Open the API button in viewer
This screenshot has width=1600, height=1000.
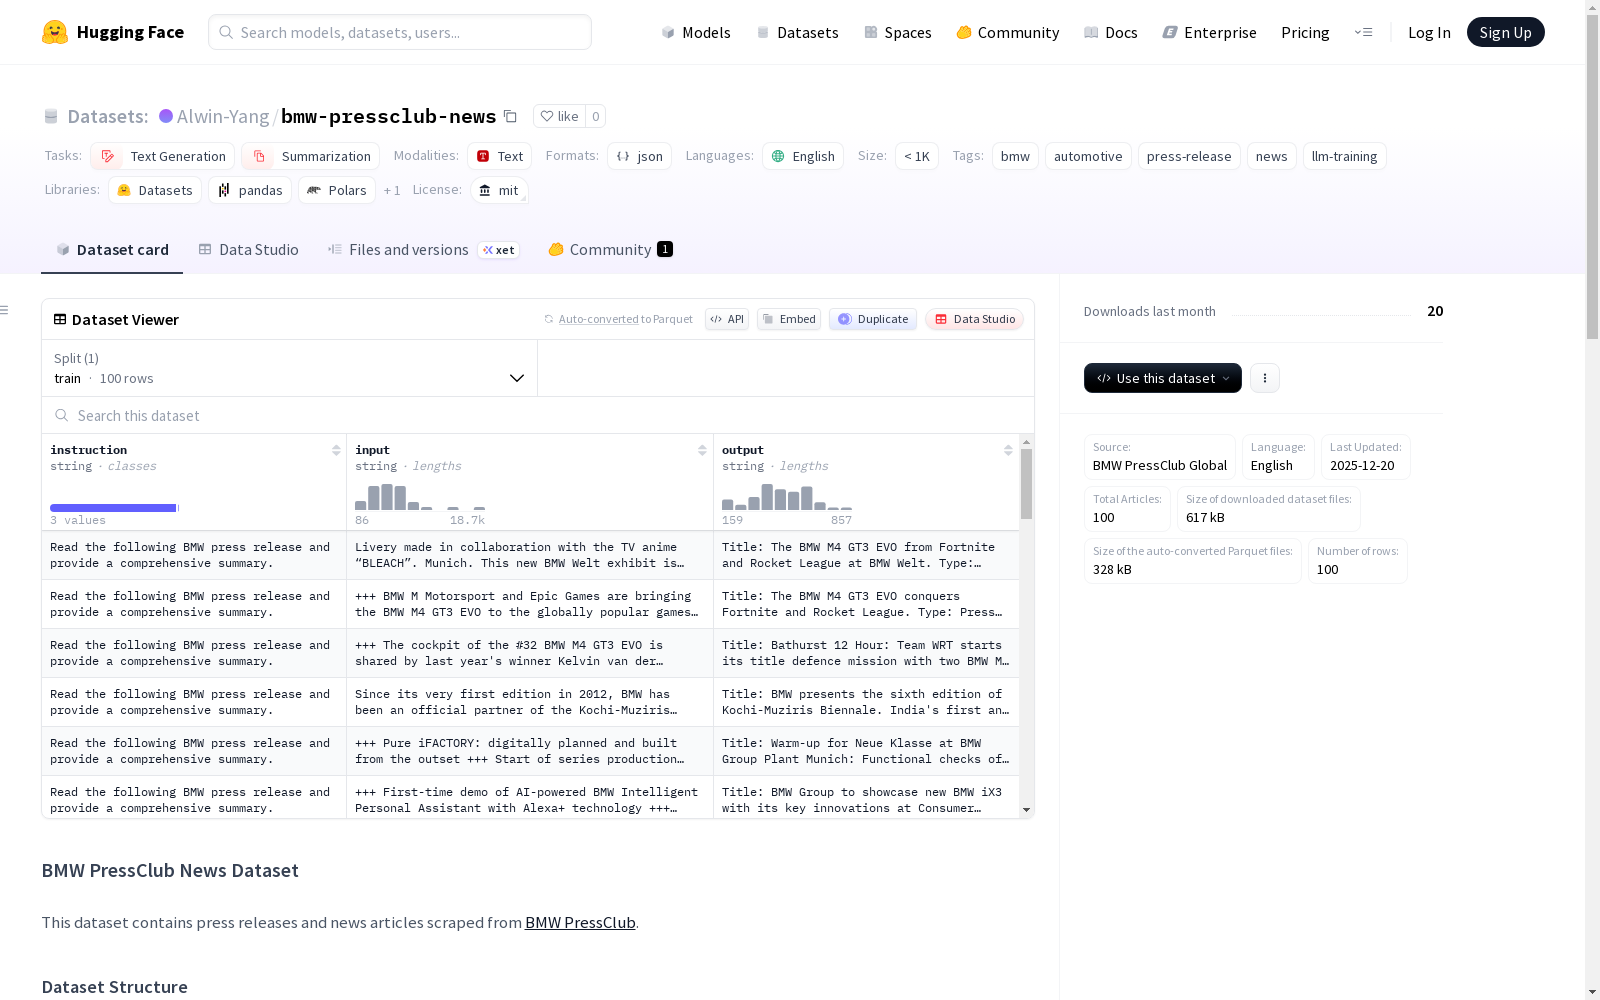pos(727,319)
